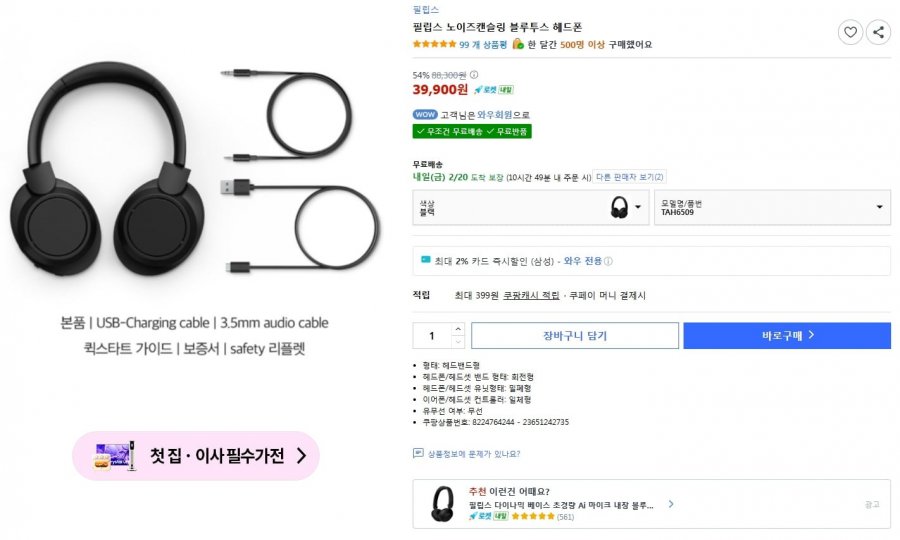Click the quantity input field
This screenshot has height=540, width=900.
(x=432, y=336)
